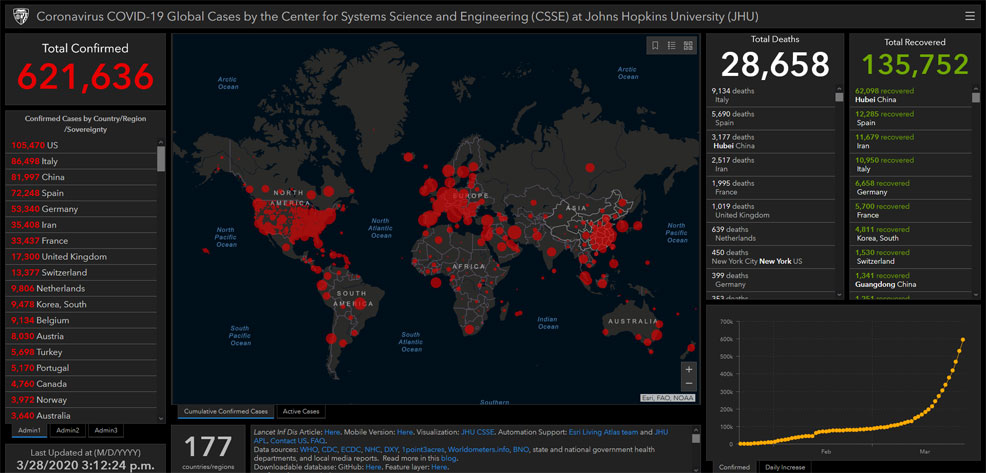Select the 35,408 Iran row
Screen dimensions: 986x473
pyautogui.click(x=81, y=225)
